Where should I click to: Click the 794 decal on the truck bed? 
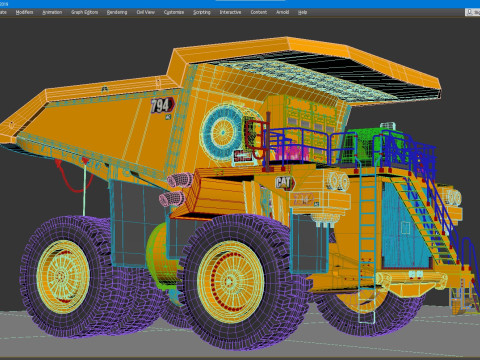pos(162,106)
